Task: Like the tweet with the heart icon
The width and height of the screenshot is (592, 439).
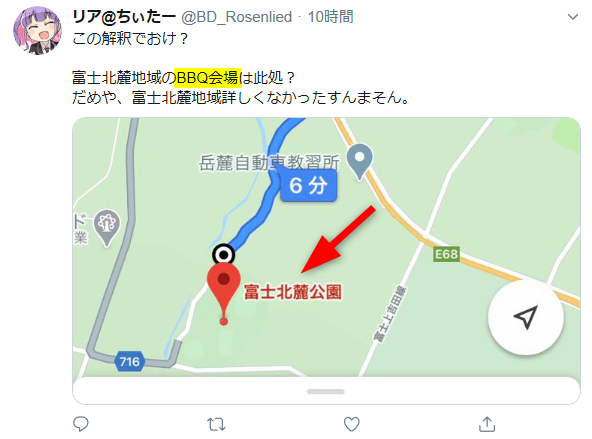Action: (352, 424)
